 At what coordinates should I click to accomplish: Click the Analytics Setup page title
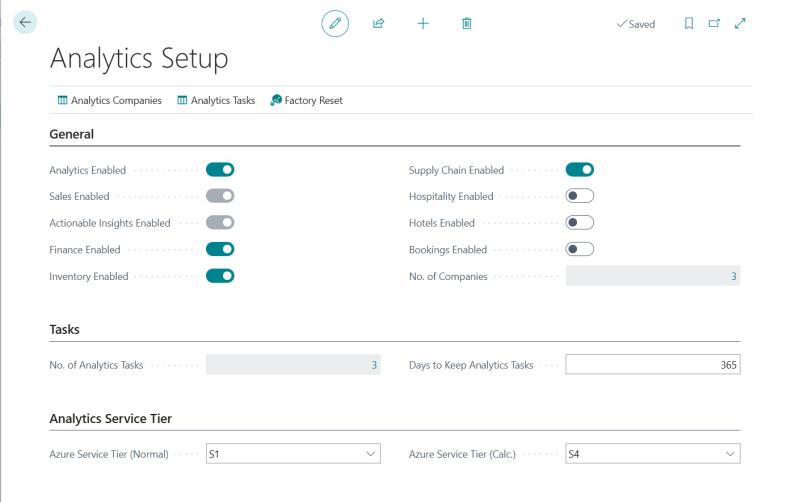[x=139, y=58]
